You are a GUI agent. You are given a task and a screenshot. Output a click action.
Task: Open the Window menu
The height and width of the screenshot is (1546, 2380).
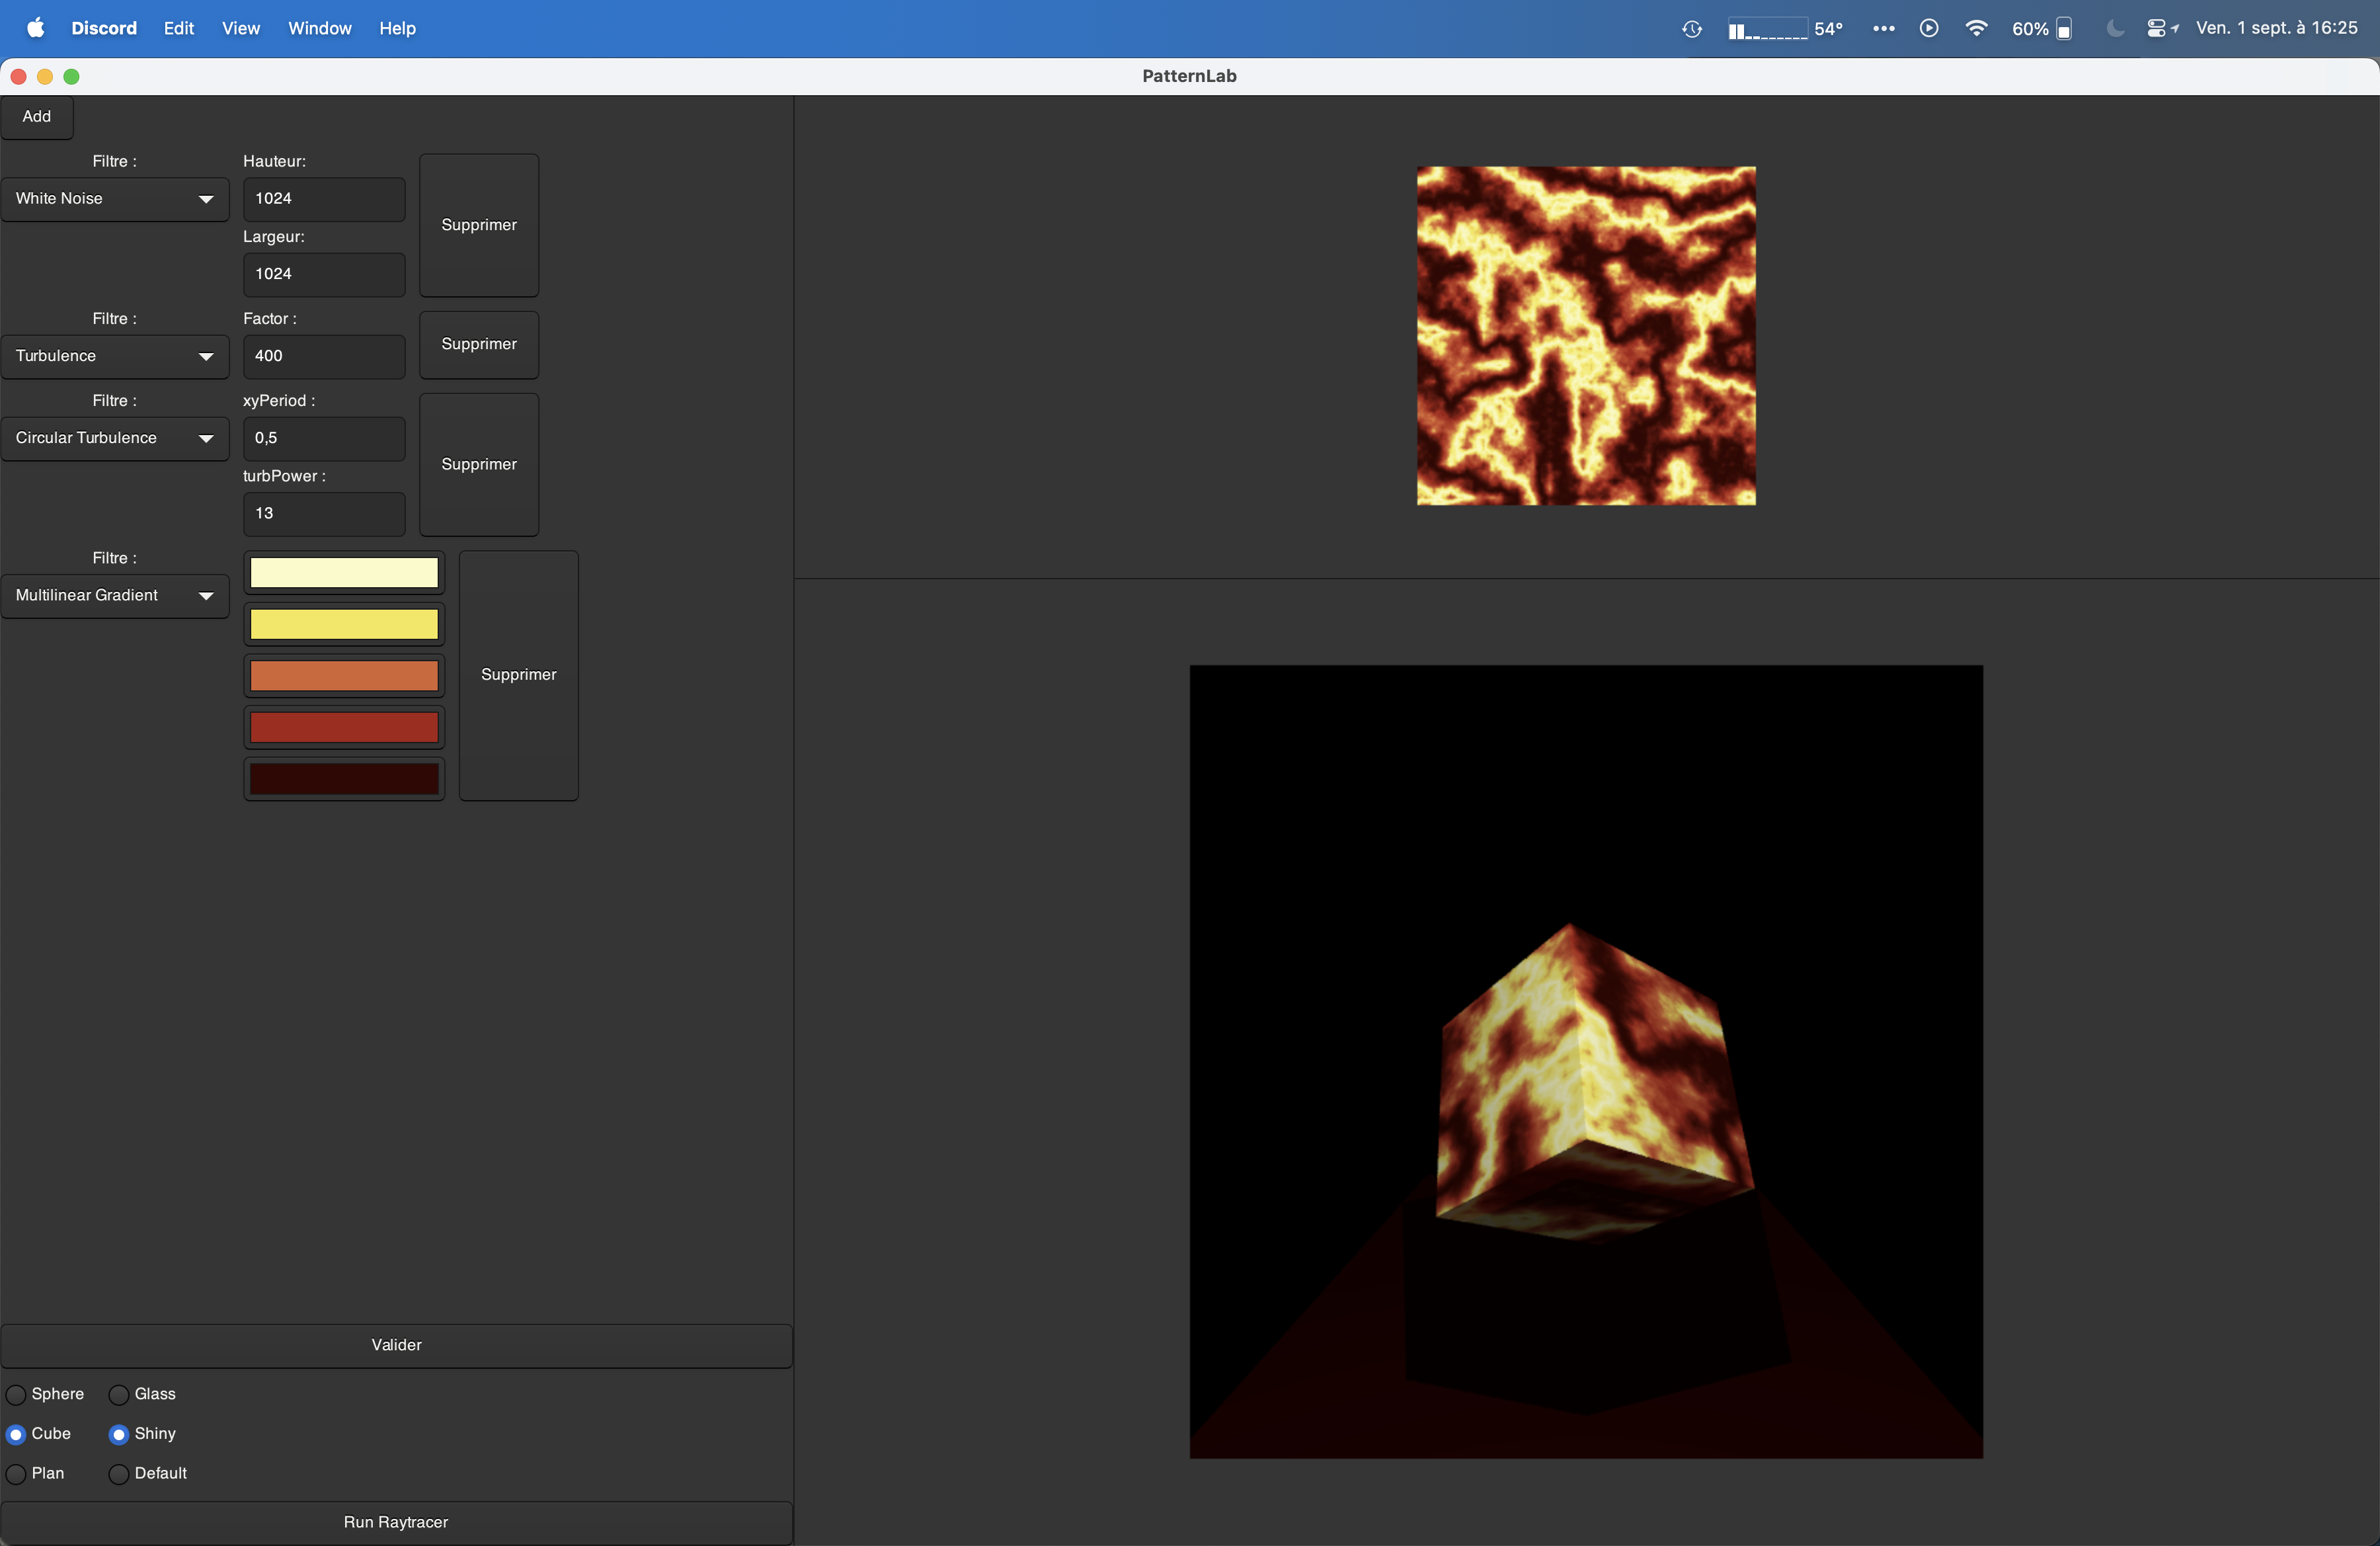coord(319,28)
